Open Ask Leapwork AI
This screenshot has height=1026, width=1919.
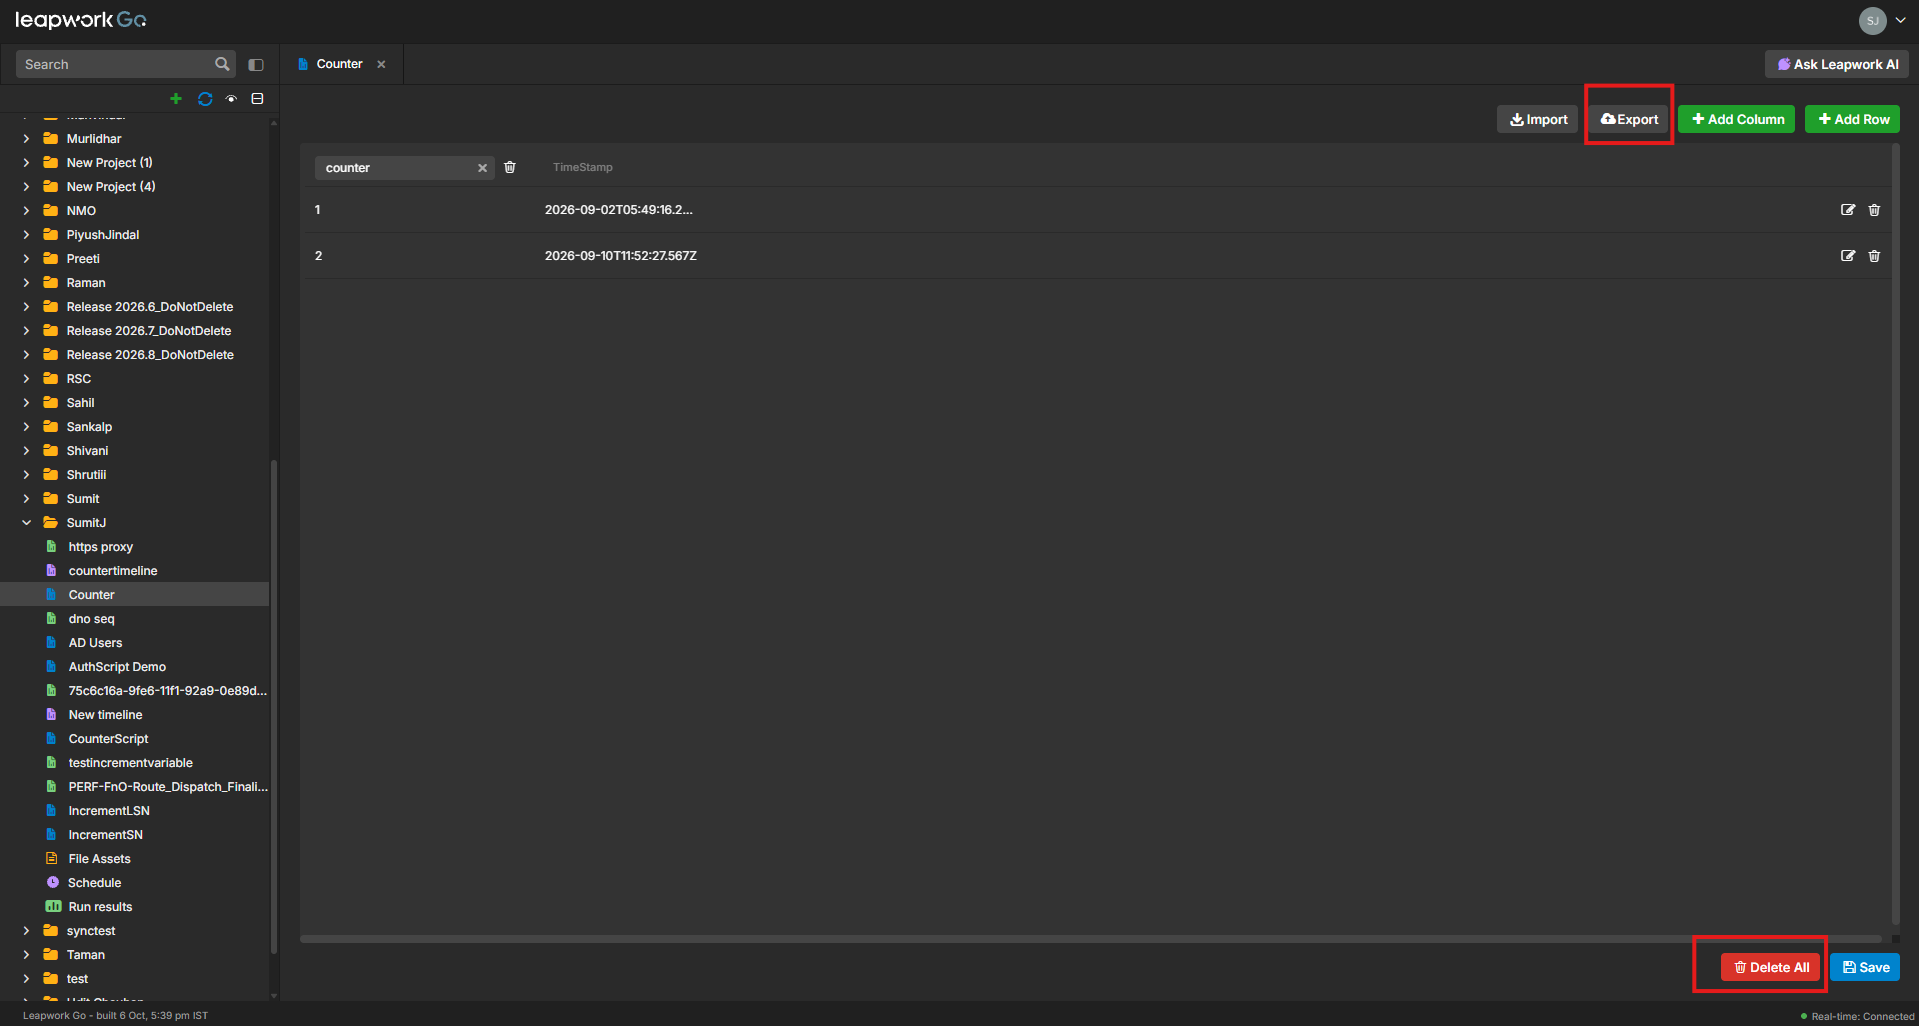tap(1837, 64)
